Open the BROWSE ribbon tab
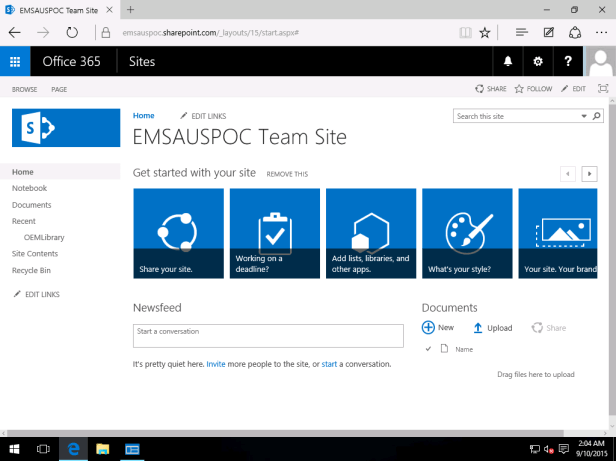Image resolution: width=616 pixels, height=461 pixels. coord(24,89)
